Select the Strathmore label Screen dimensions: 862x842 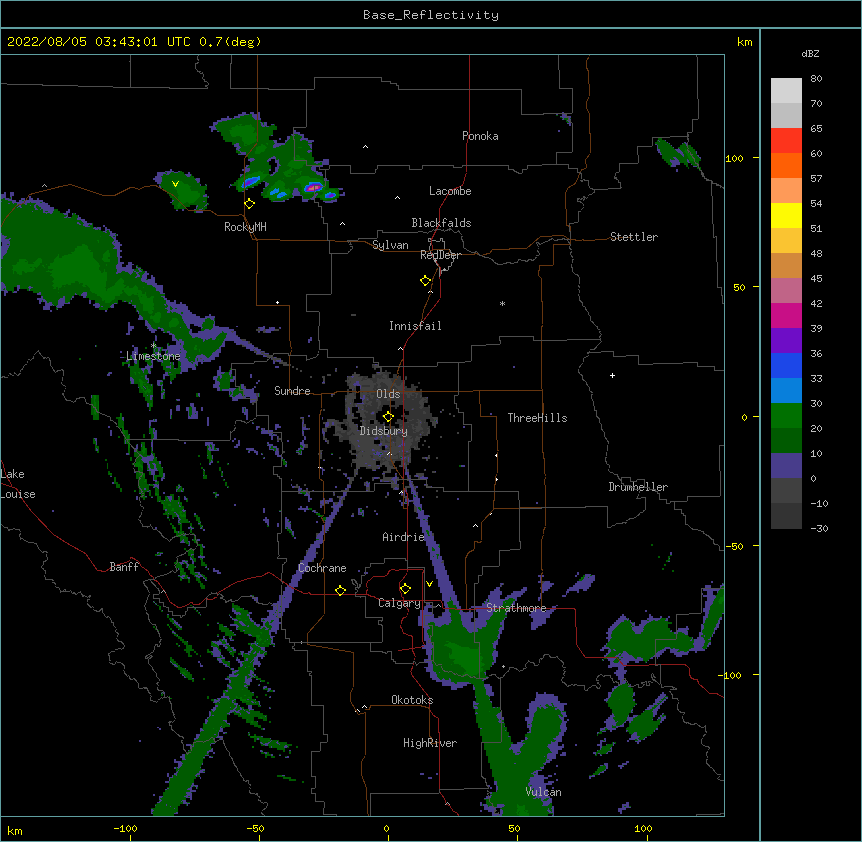point(516,608)
